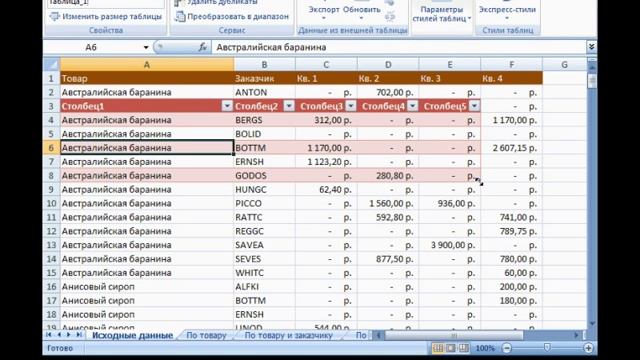
Task: Click Преобразовать в диапазон button
Action: tap(232, 17)
